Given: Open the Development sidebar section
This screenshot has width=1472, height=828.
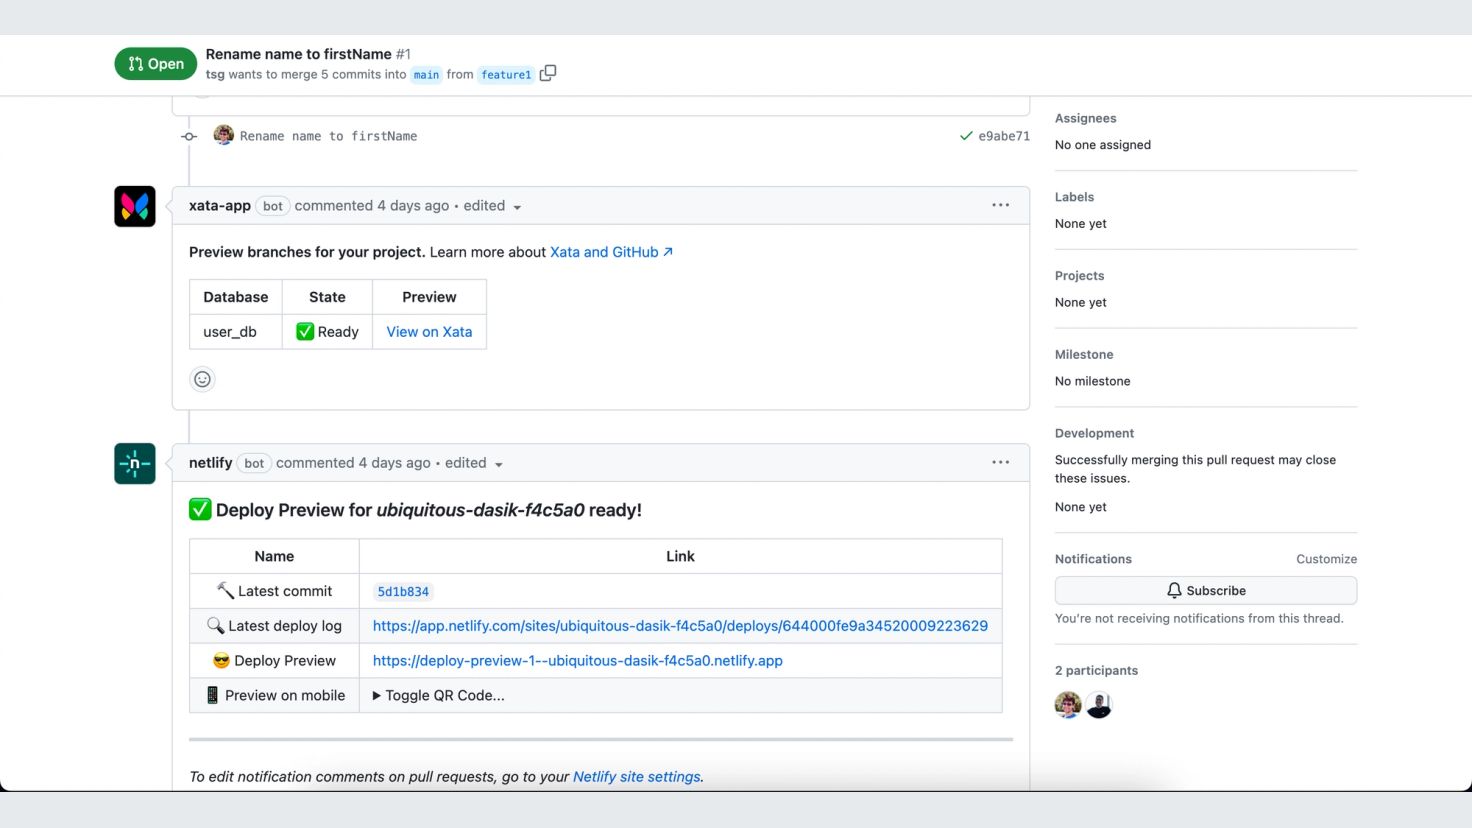Looking at the screenshot, I should click(x=1094, y=434).
